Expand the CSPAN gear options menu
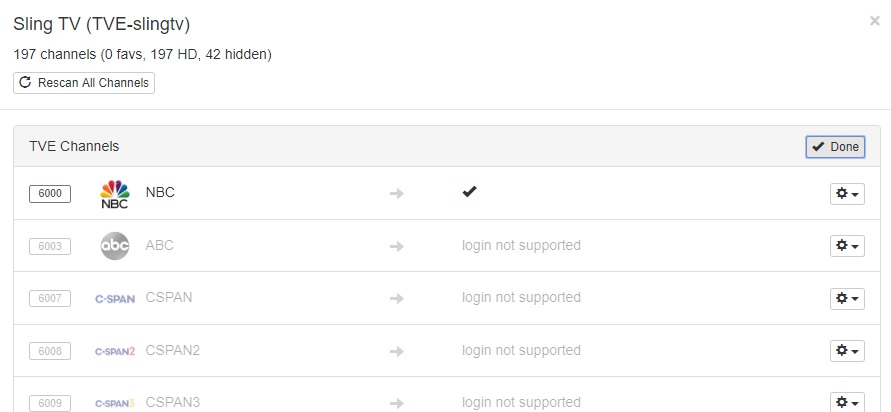 847,298
